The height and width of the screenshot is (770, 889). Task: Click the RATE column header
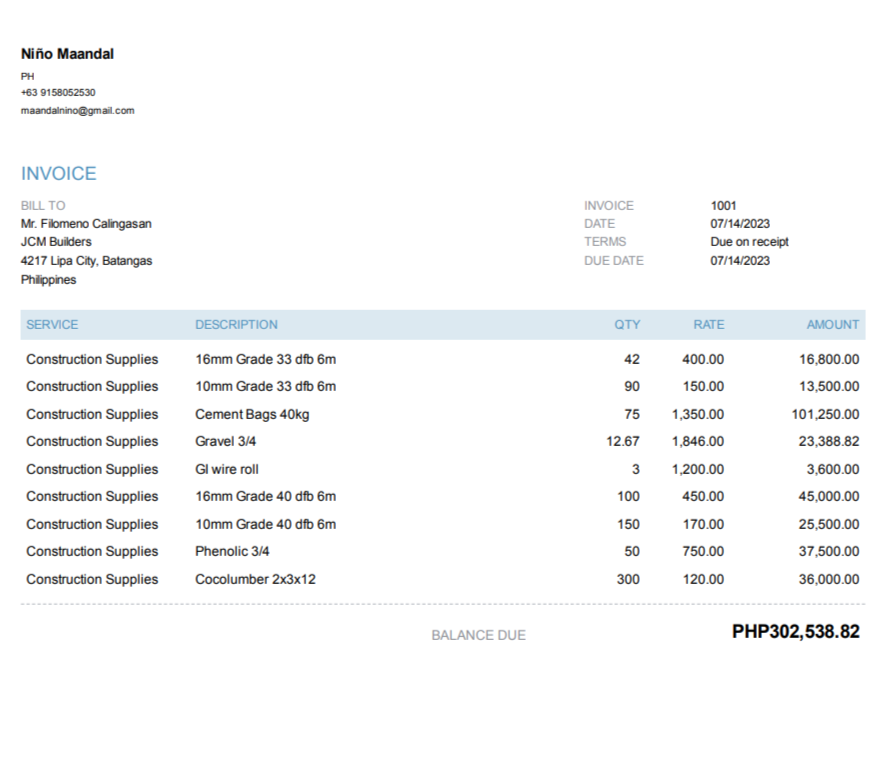pyautogui.click(x=709, y=325)
